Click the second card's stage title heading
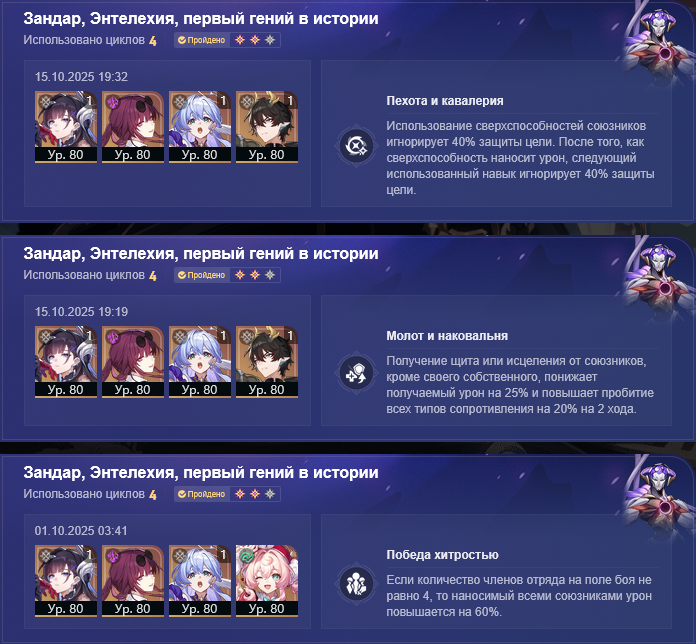This screenshot has width=696, height=644. click(201, 254)
